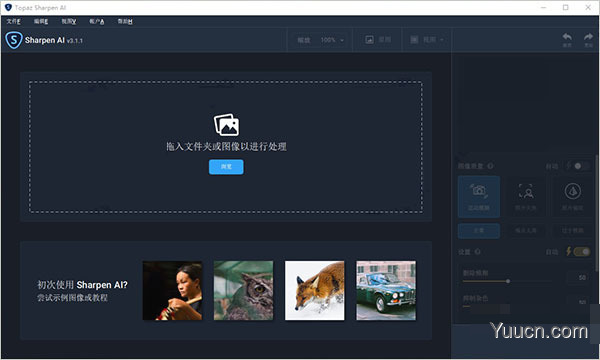This screenshot has height=360, width=600.
Task: Click the remove blur slider handle
Action: click(508, 281)
